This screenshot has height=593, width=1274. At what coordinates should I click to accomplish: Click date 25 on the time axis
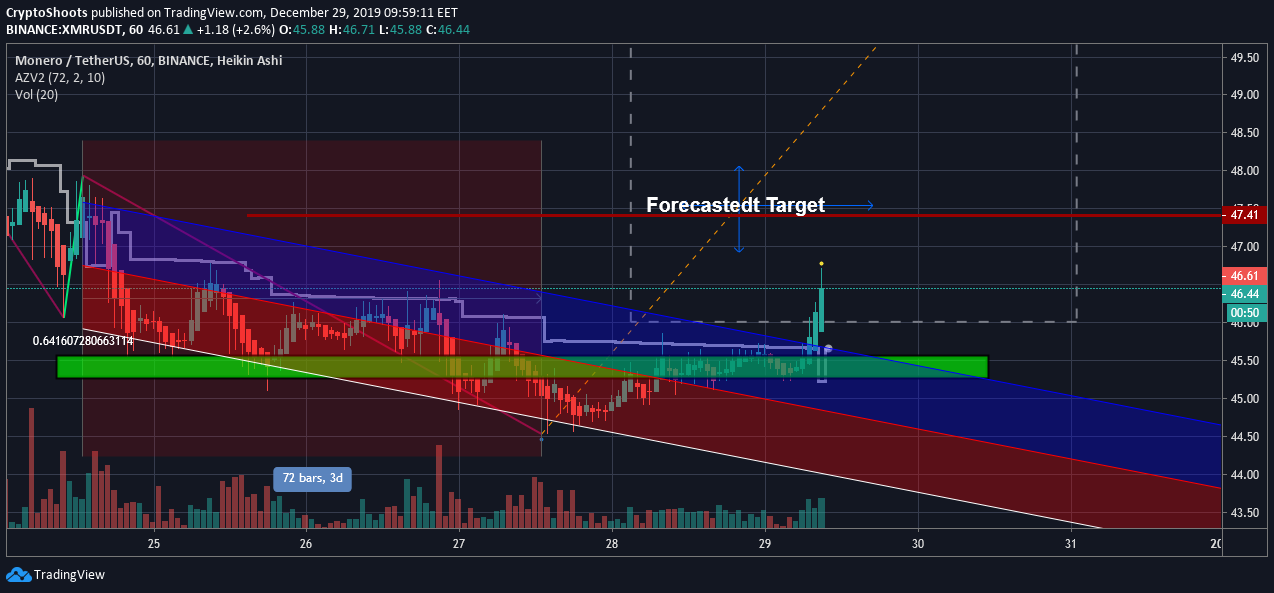[154, 543]
